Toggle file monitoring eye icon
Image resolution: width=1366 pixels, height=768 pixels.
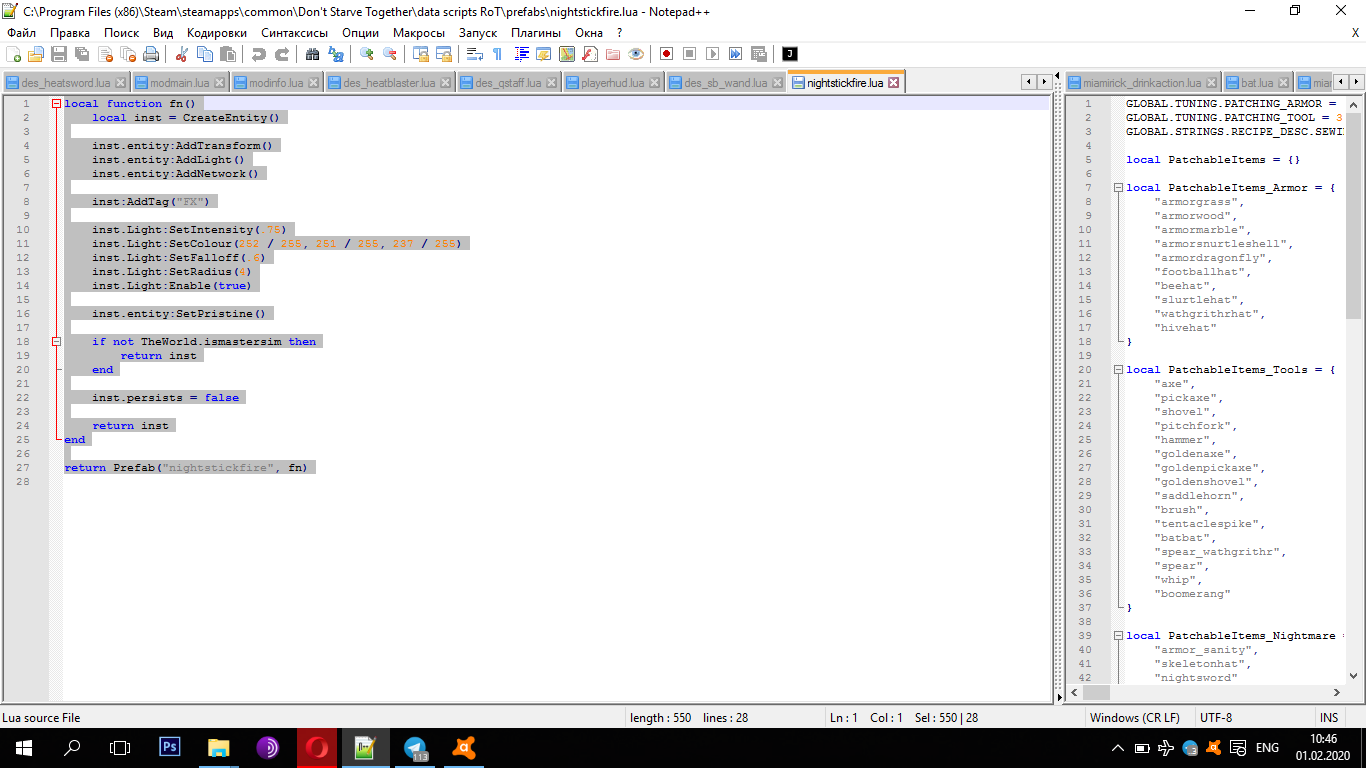tap(635, 54)
